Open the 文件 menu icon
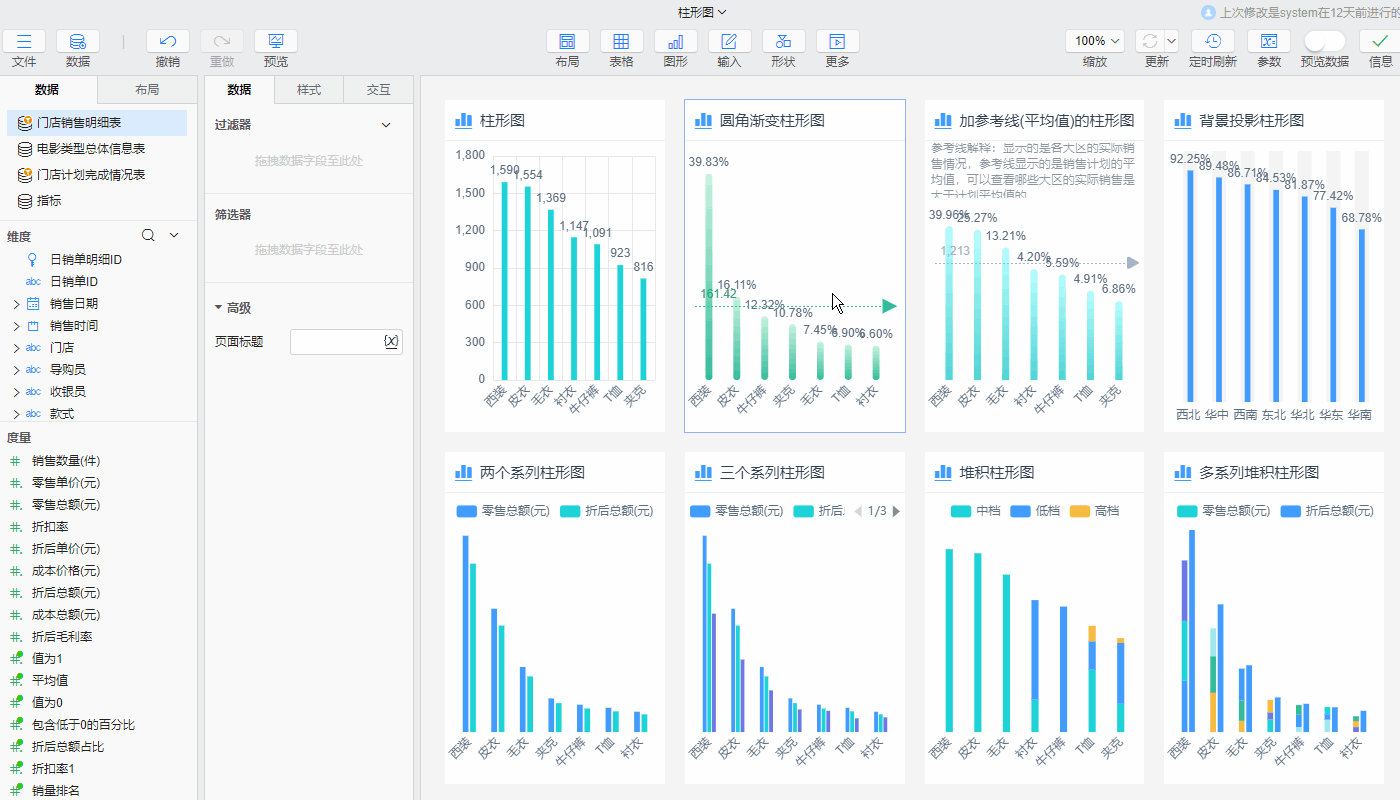This screenshot has width=1400, height=800. point(24,42)
